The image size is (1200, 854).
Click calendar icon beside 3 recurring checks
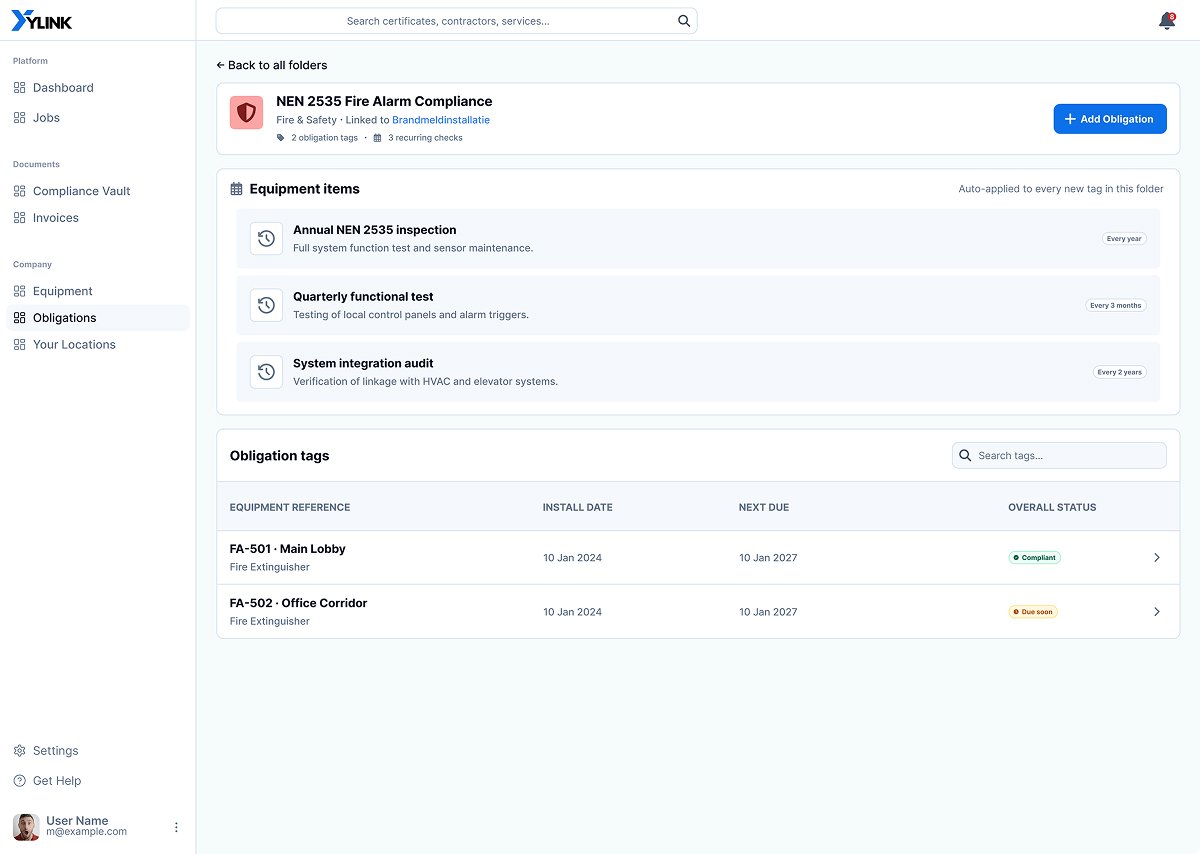377,138
